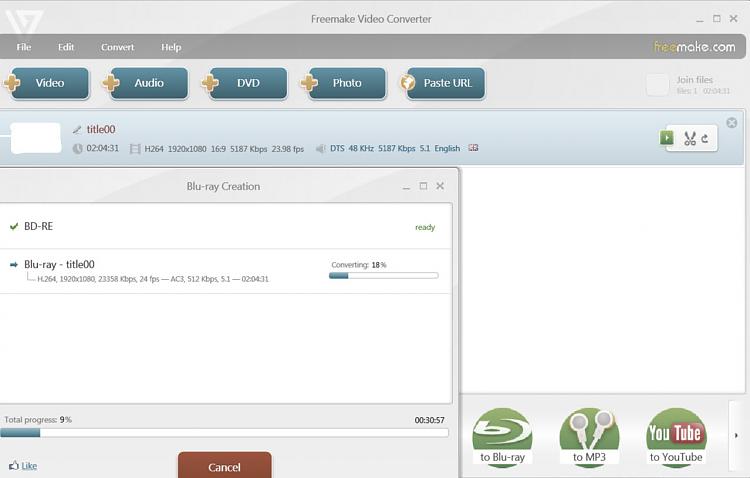This screenshot has height=478, width=750.
Task: Click the H.264, 1920x1080, 23358 Kbps details line
Action: (153, 279)
